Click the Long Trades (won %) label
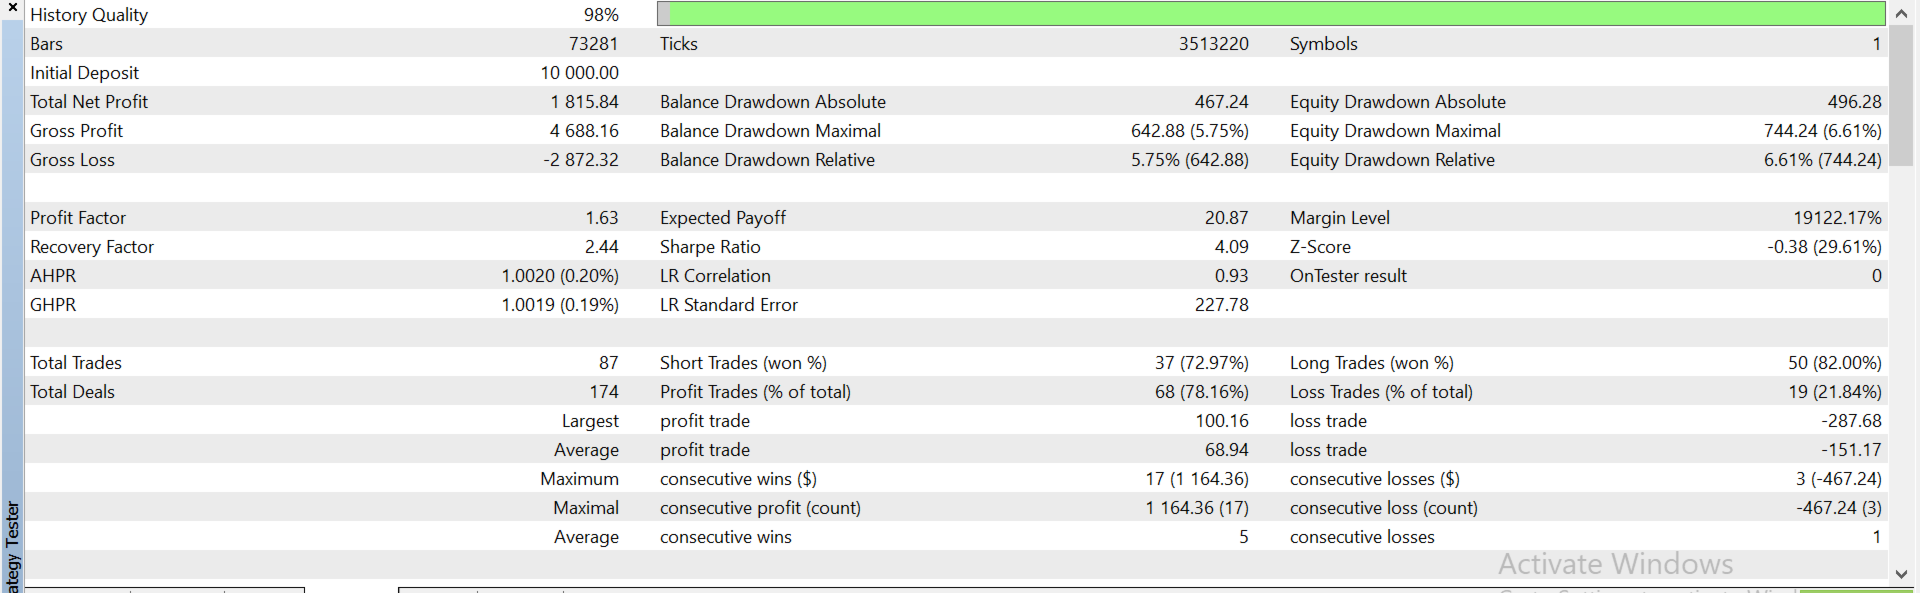1920x593 pixels. (1371, 363)
